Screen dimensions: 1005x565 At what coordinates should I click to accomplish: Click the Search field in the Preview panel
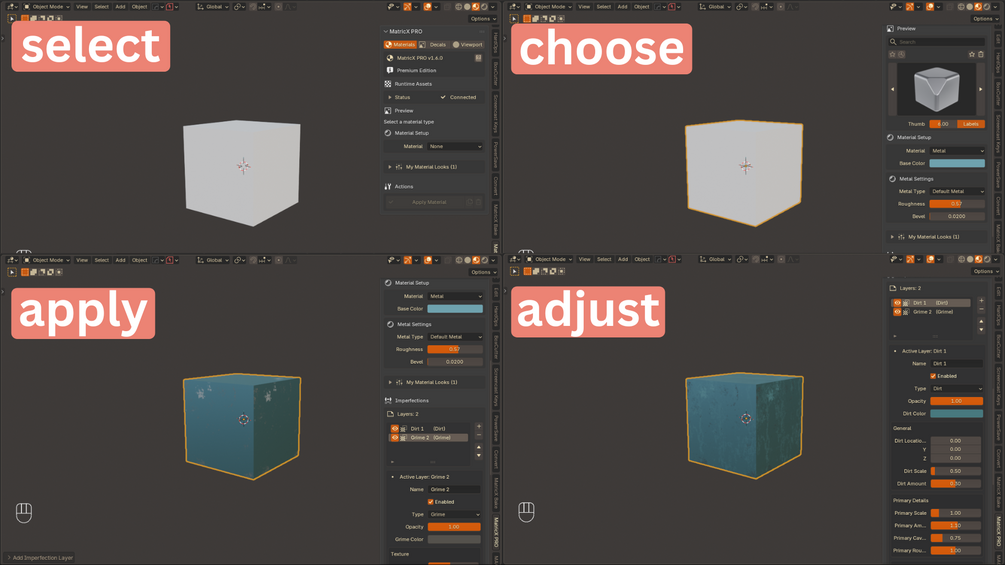pyautogui.click(x=936, y=42)
